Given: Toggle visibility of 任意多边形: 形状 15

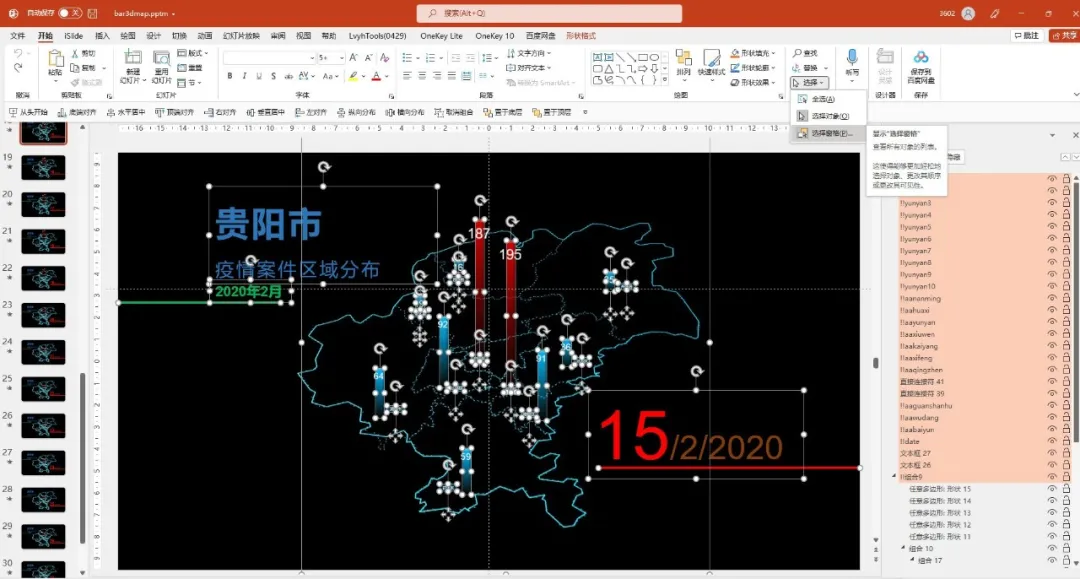Looking at the screenshot, I should tap(1052, 489).
